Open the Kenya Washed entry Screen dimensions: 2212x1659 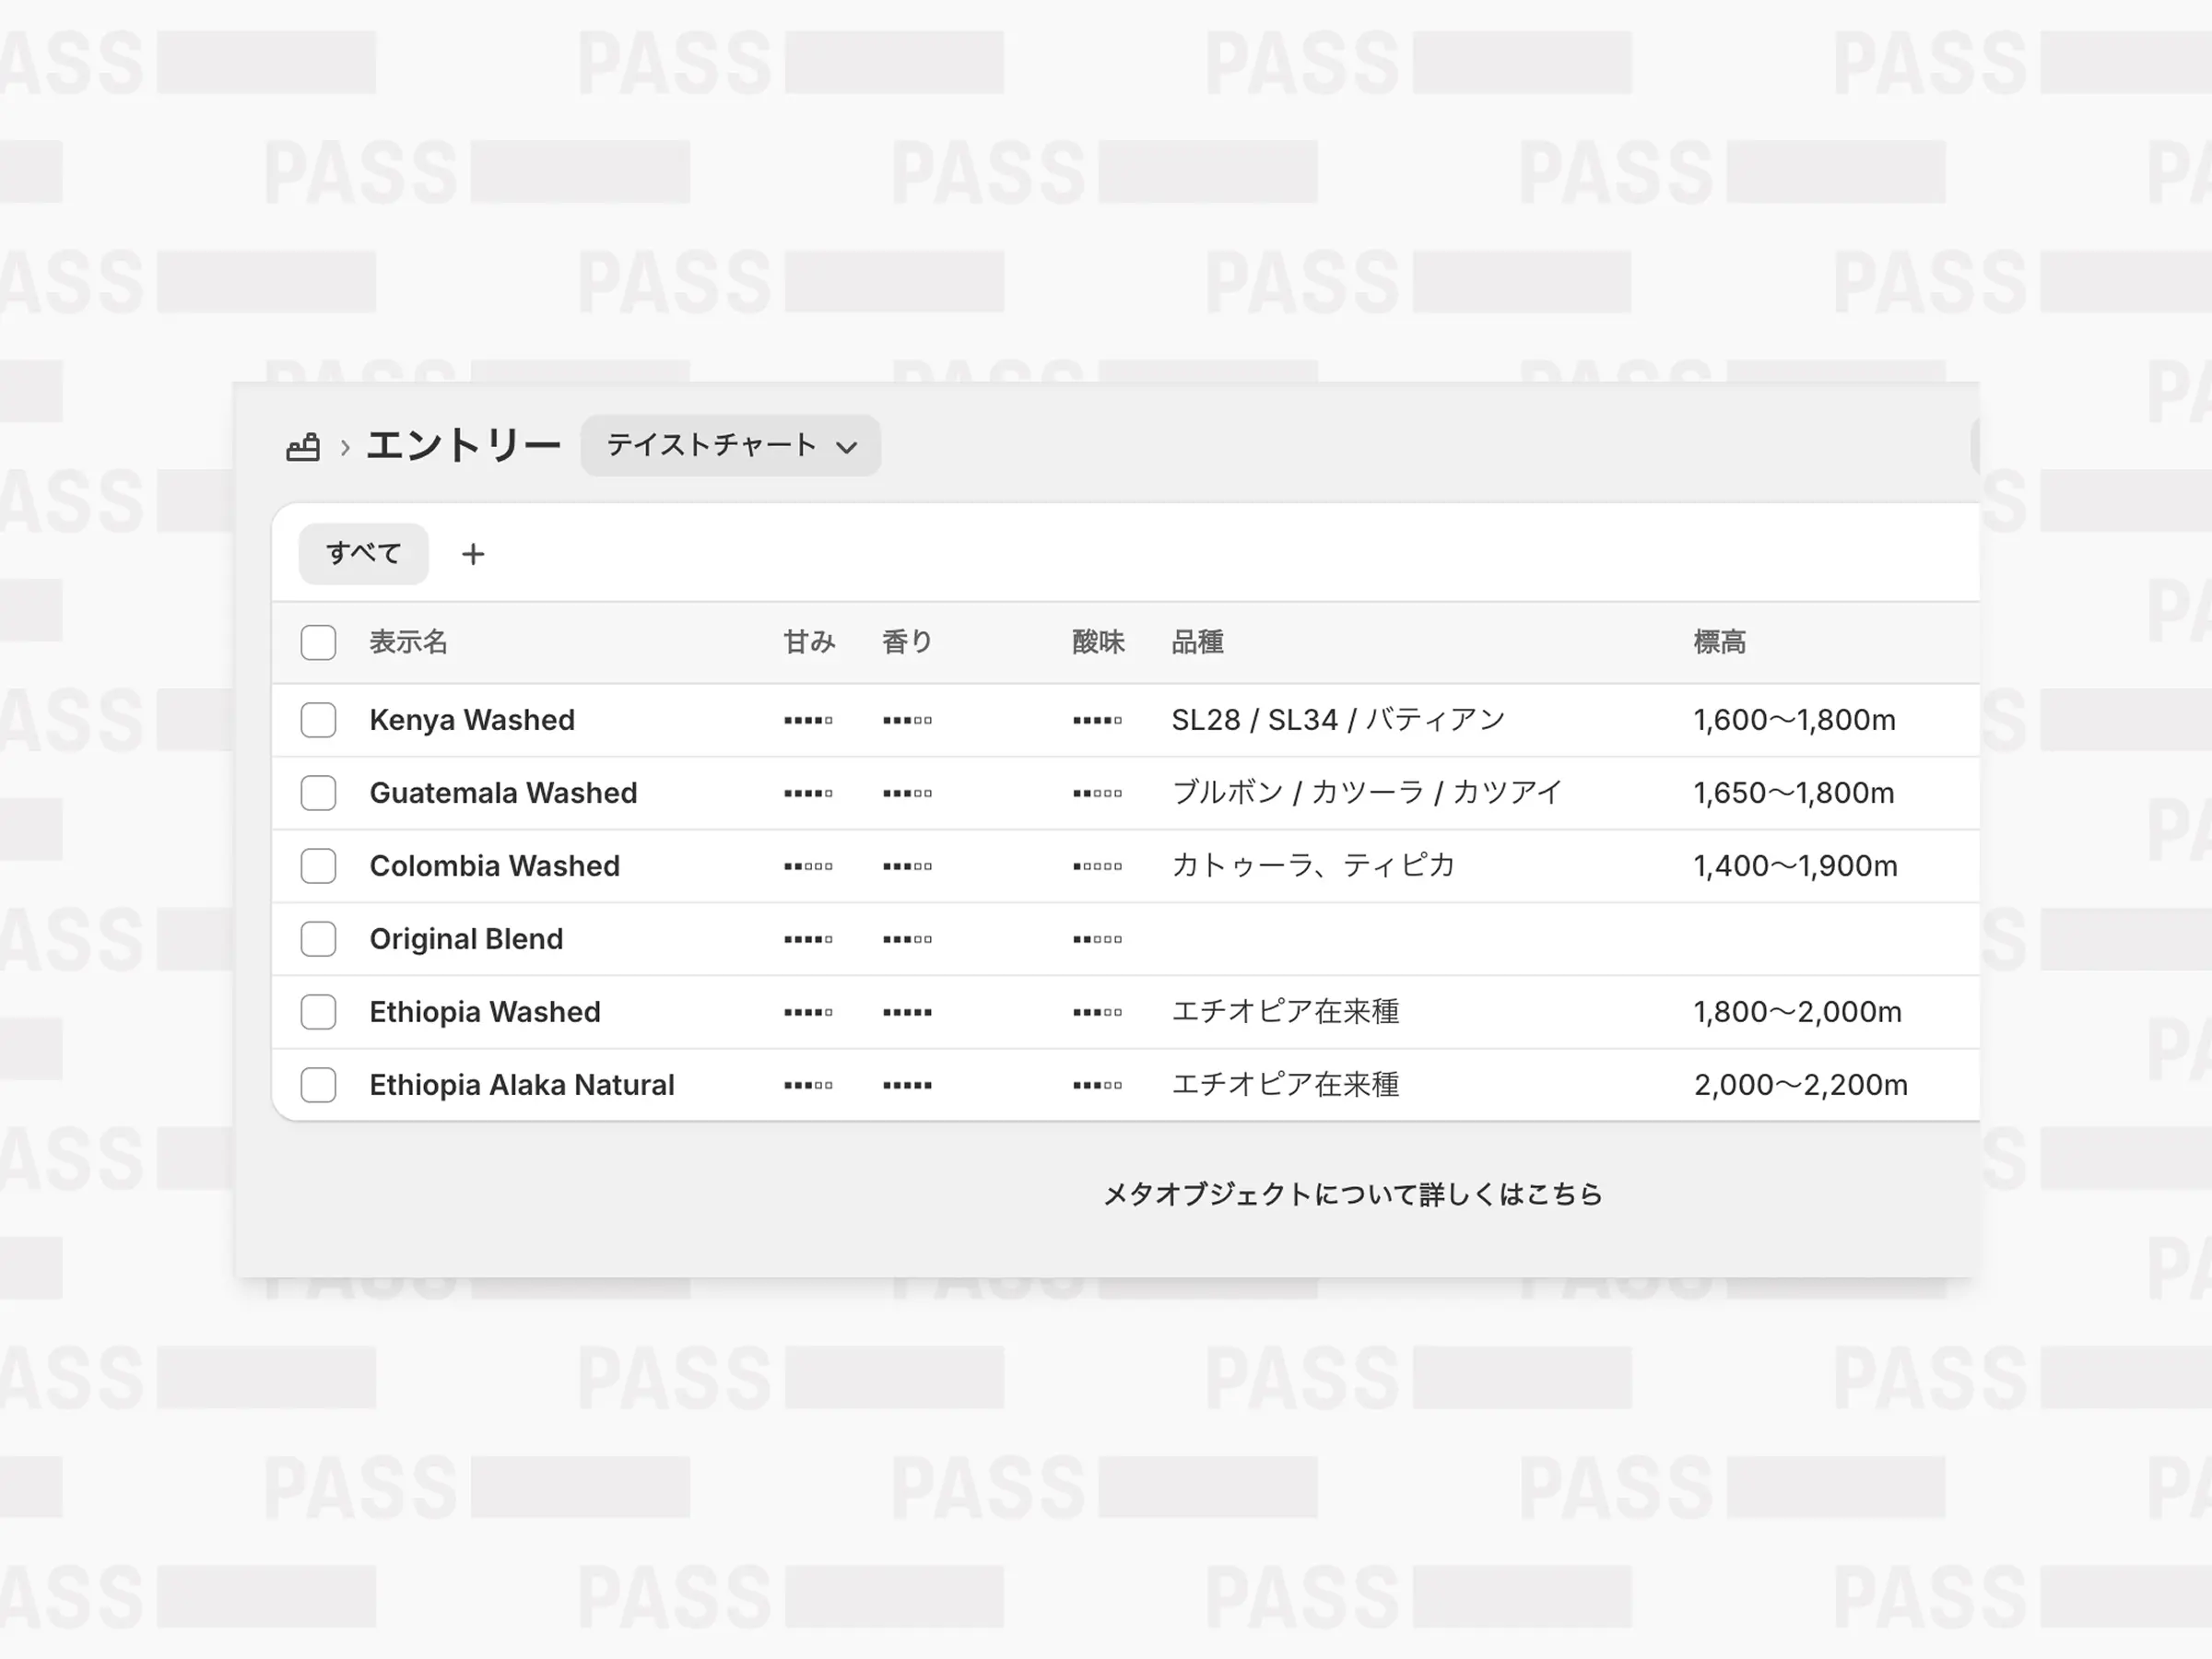(472, 719)
